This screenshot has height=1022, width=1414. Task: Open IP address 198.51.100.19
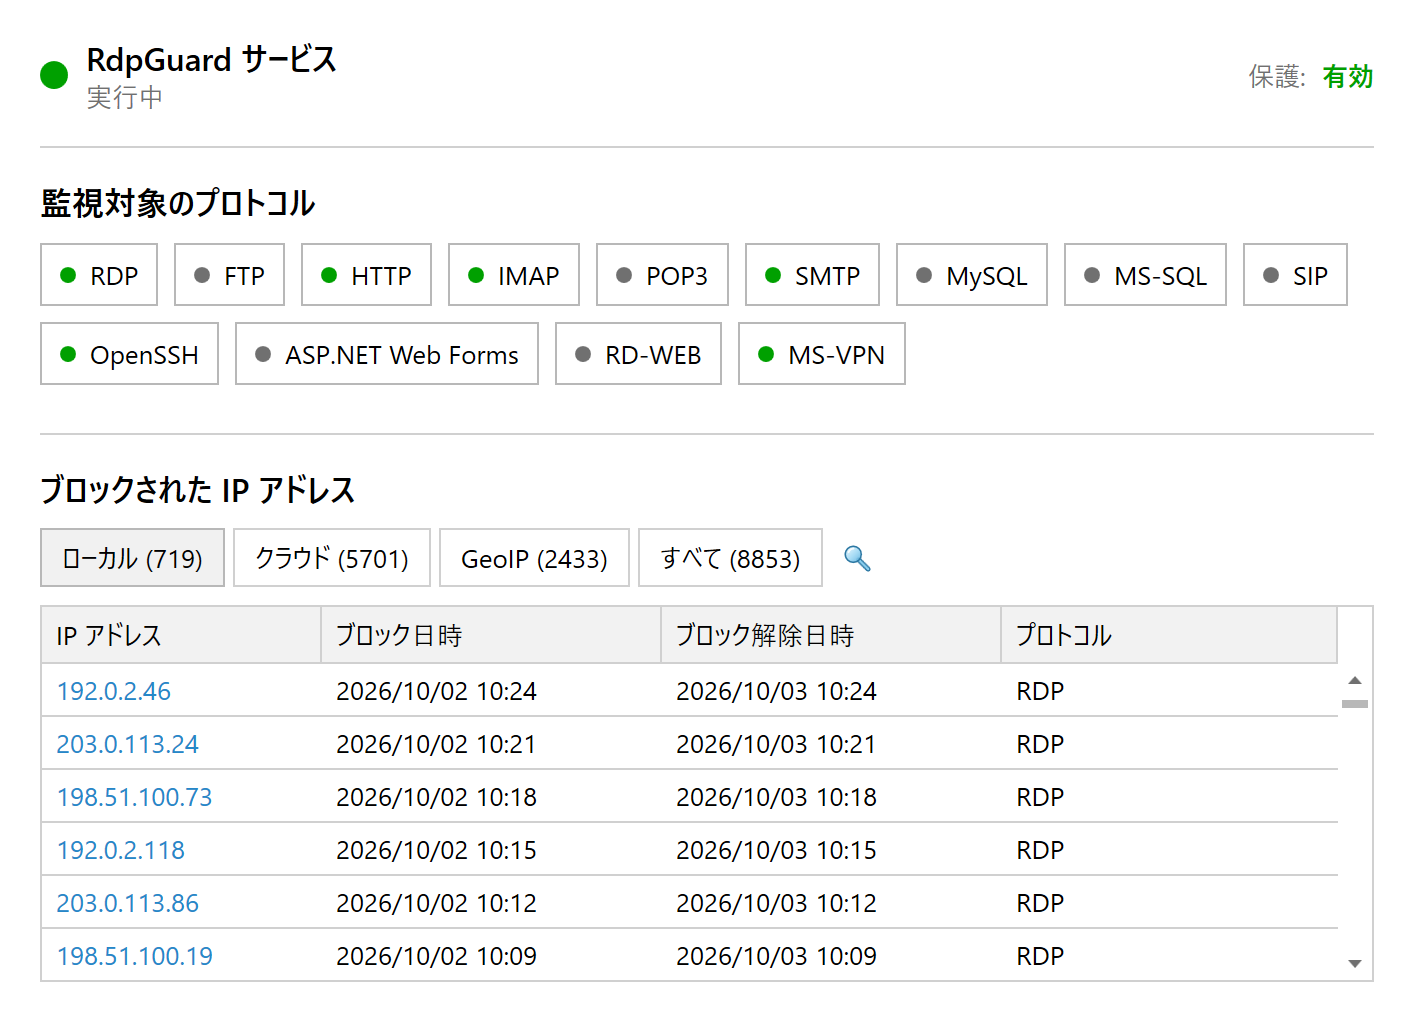click(134, 956)
